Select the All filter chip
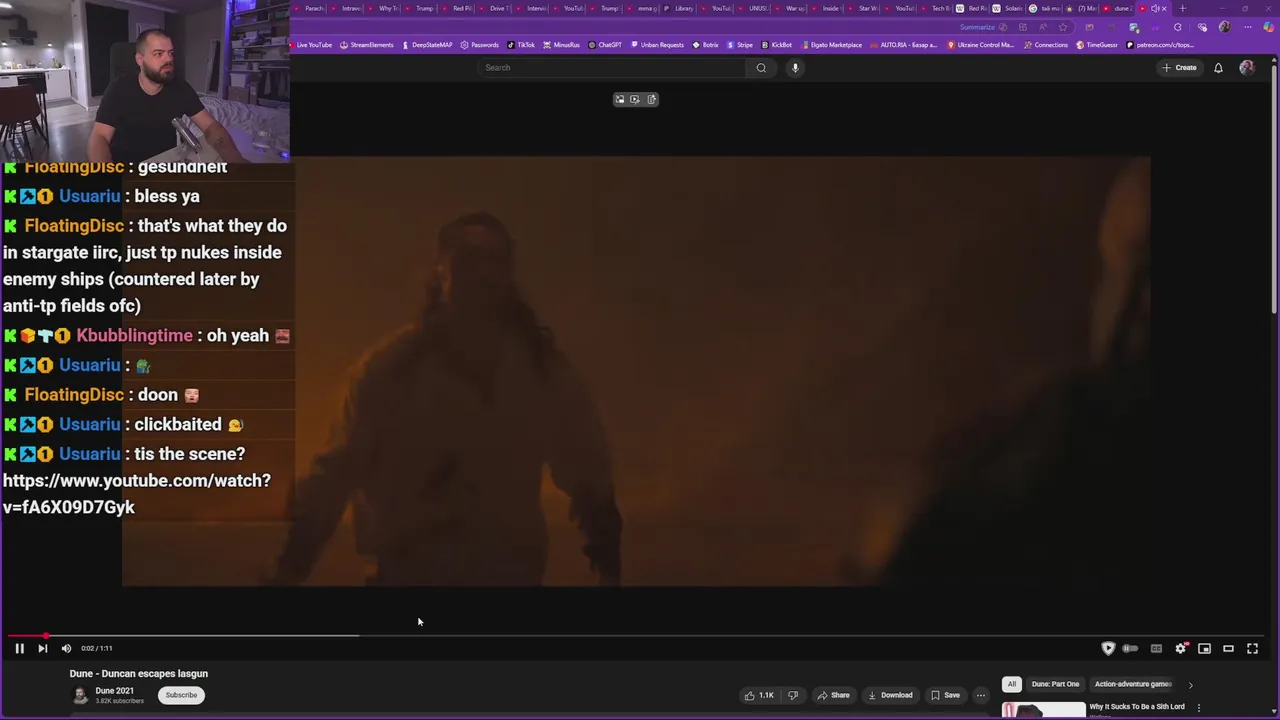This screenshot has width=1280, height=720. [x=1011, y=684]
